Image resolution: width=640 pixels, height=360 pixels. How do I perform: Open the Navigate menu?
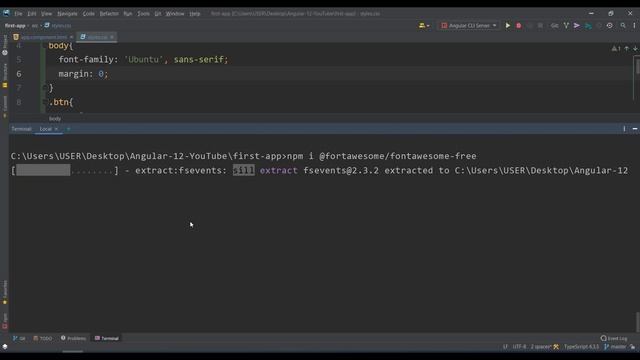point(67,13)
